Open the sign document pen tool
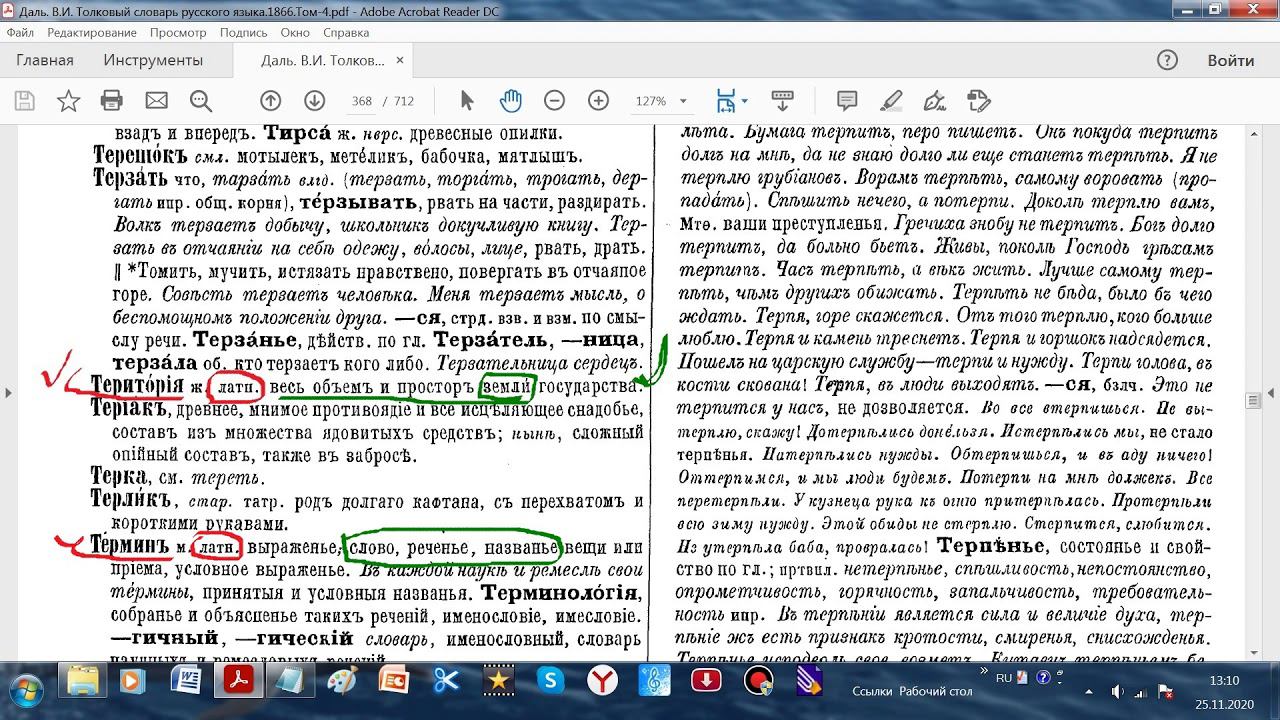 935,101
